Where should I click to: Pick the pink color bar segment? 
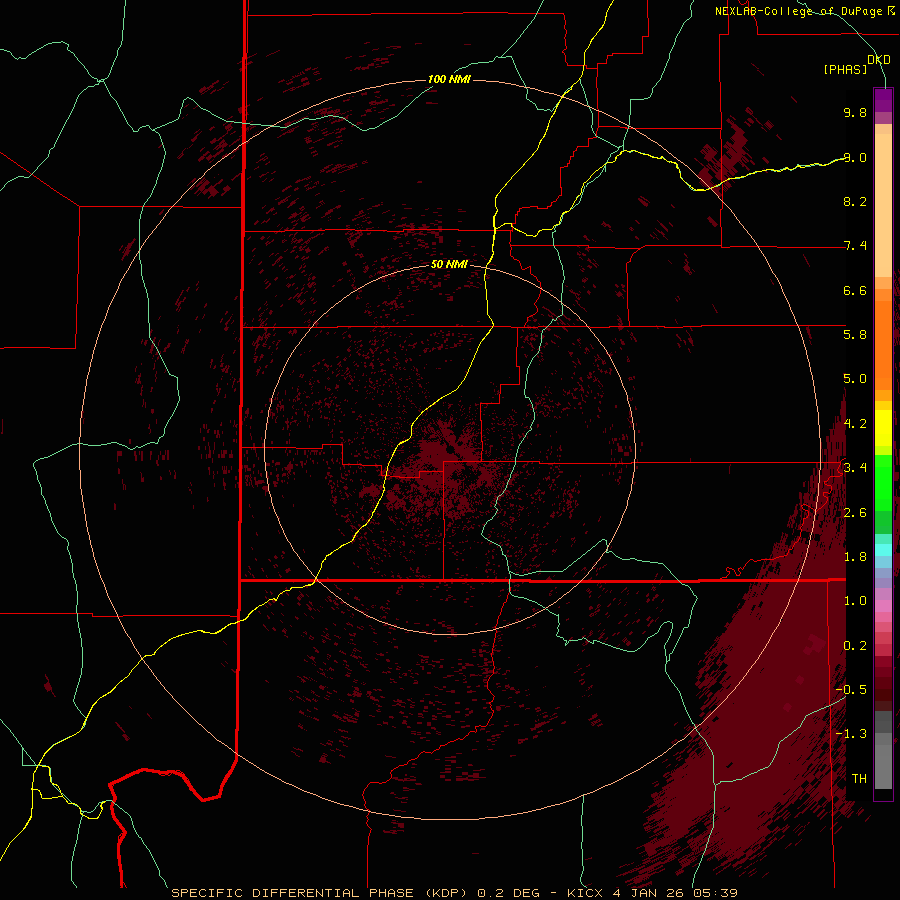(x=883, y=606)
